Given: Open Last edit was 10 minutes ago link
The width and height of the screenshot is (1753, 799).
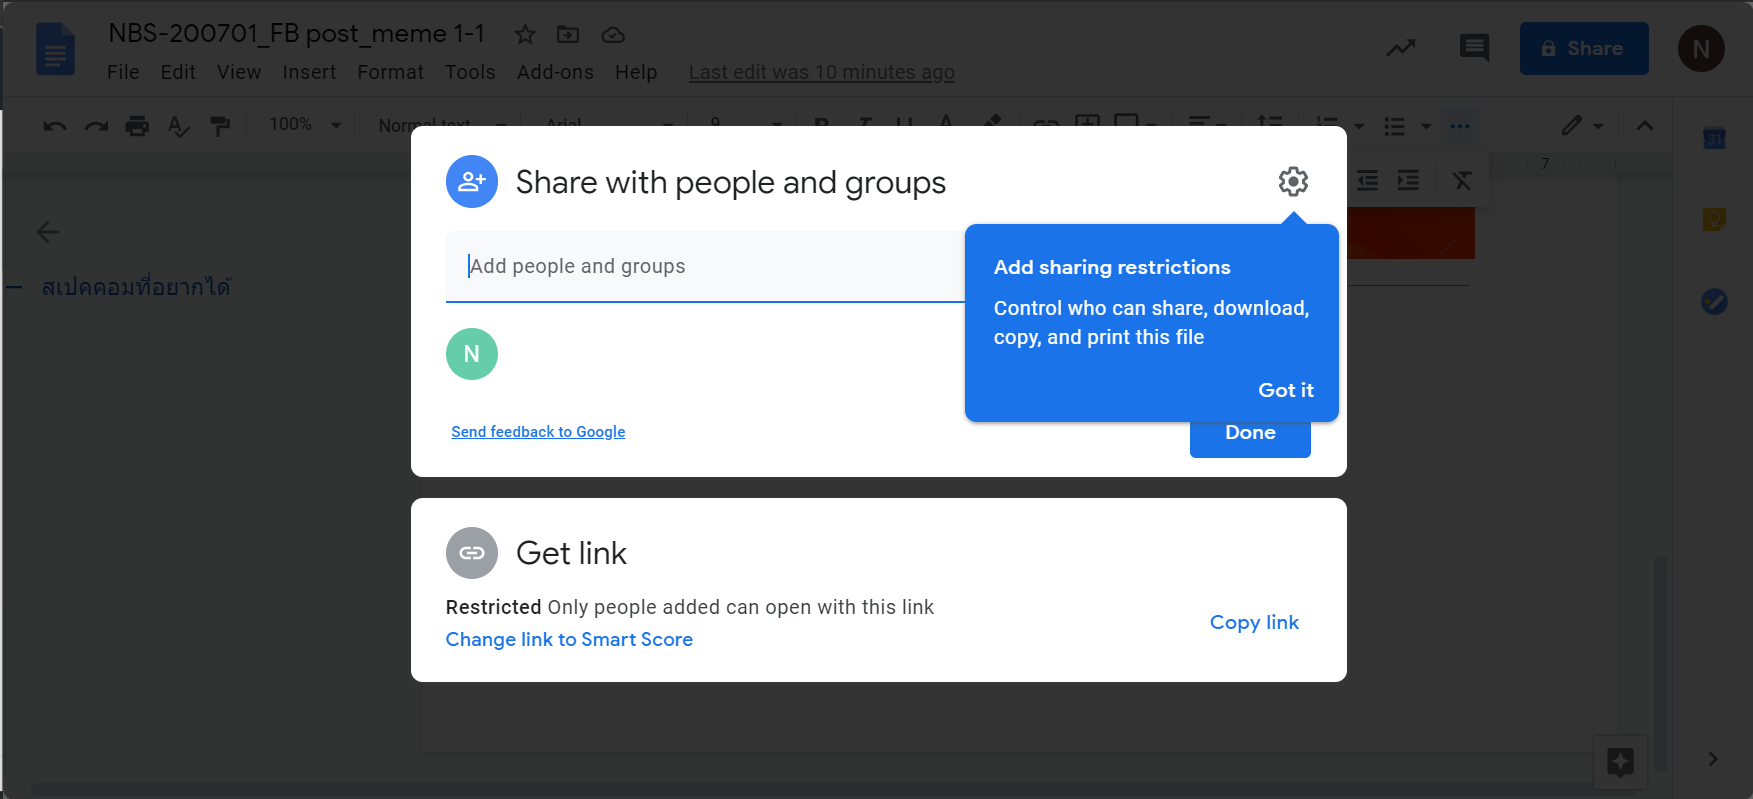Looking at the screenshot, I should pos(821,72).
